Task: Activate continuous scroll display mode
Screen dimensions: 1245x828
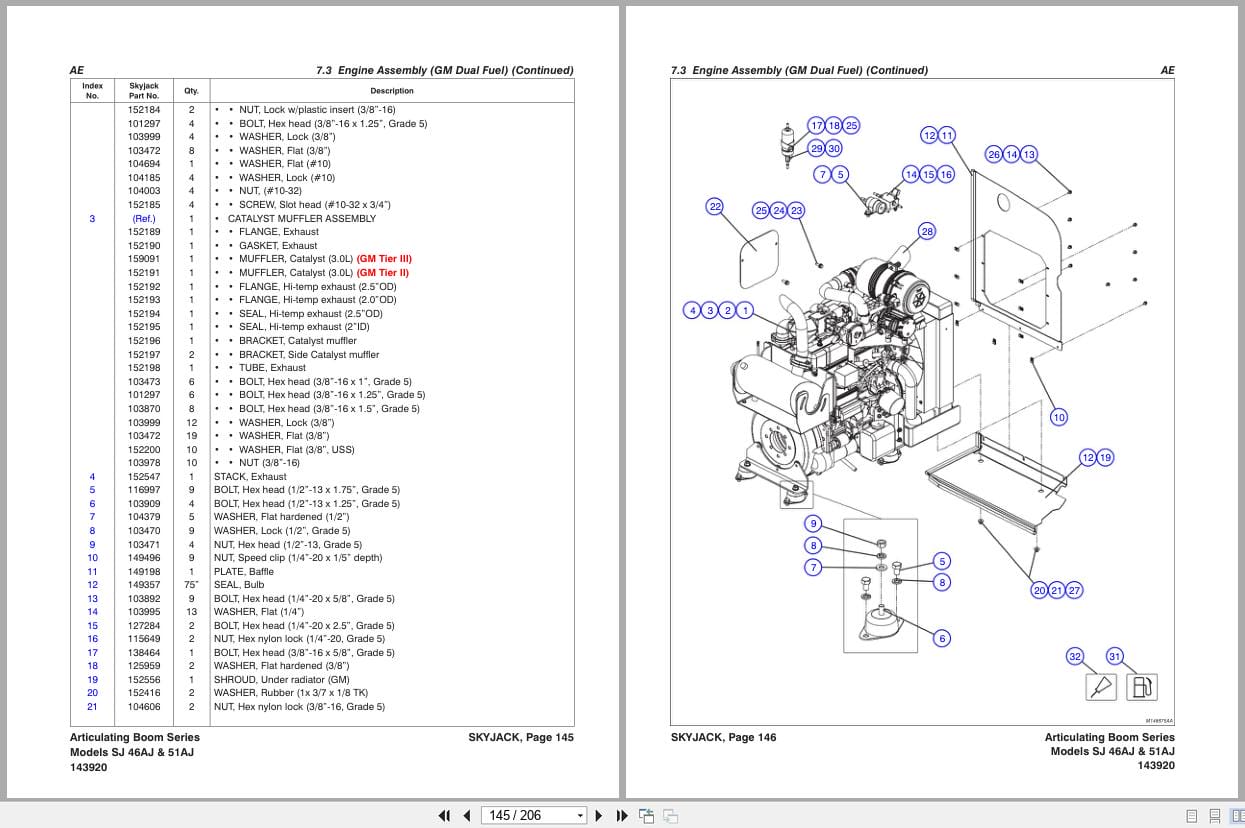Action: pos(1214,816)
